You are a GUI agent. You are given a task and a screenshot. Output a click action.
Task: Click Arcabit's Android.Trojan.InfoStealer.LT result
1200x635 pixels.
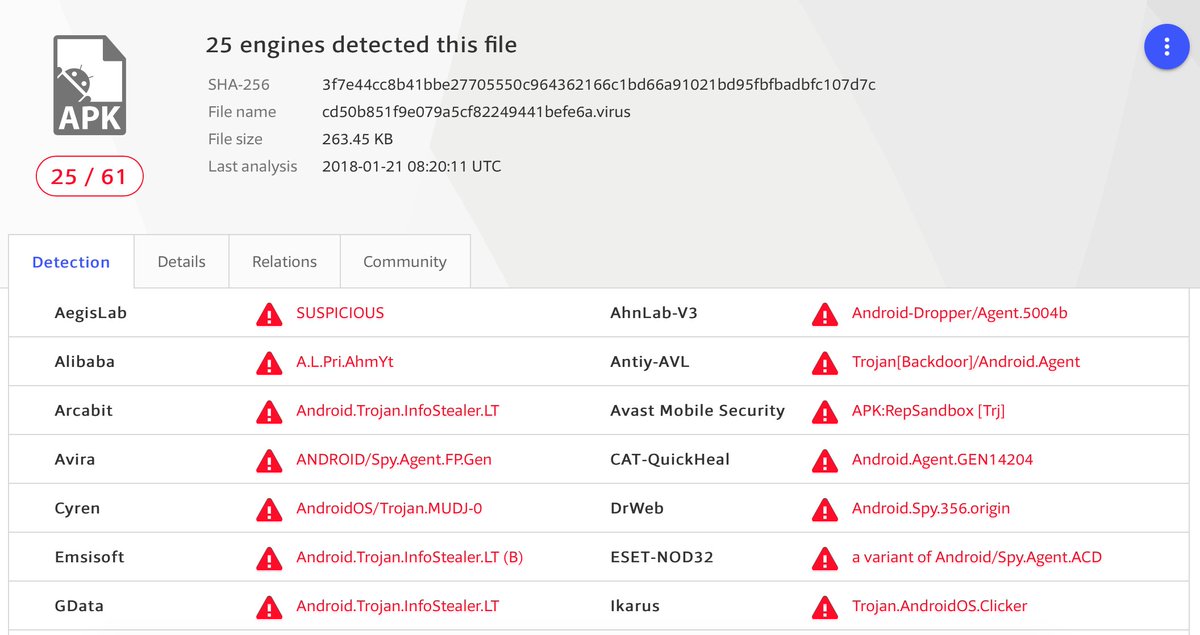coord(397,411)
